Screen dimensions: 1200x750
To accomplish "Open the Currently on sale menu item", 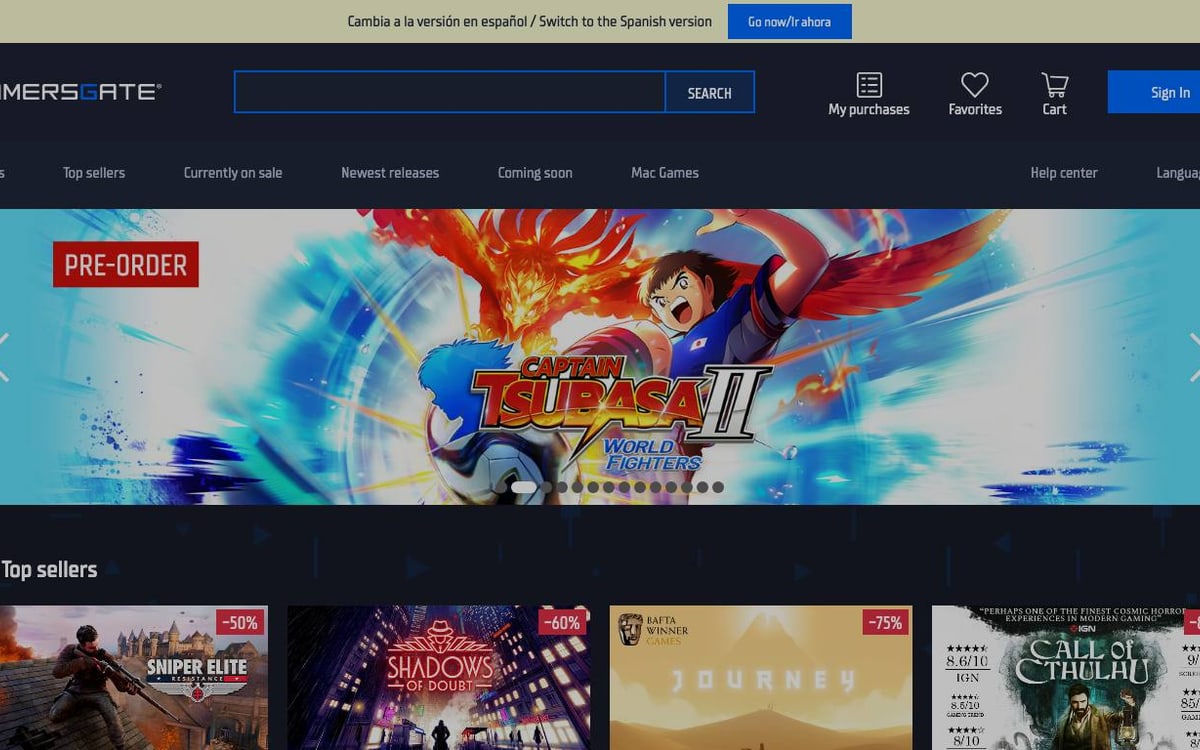I will pos(233,173).
